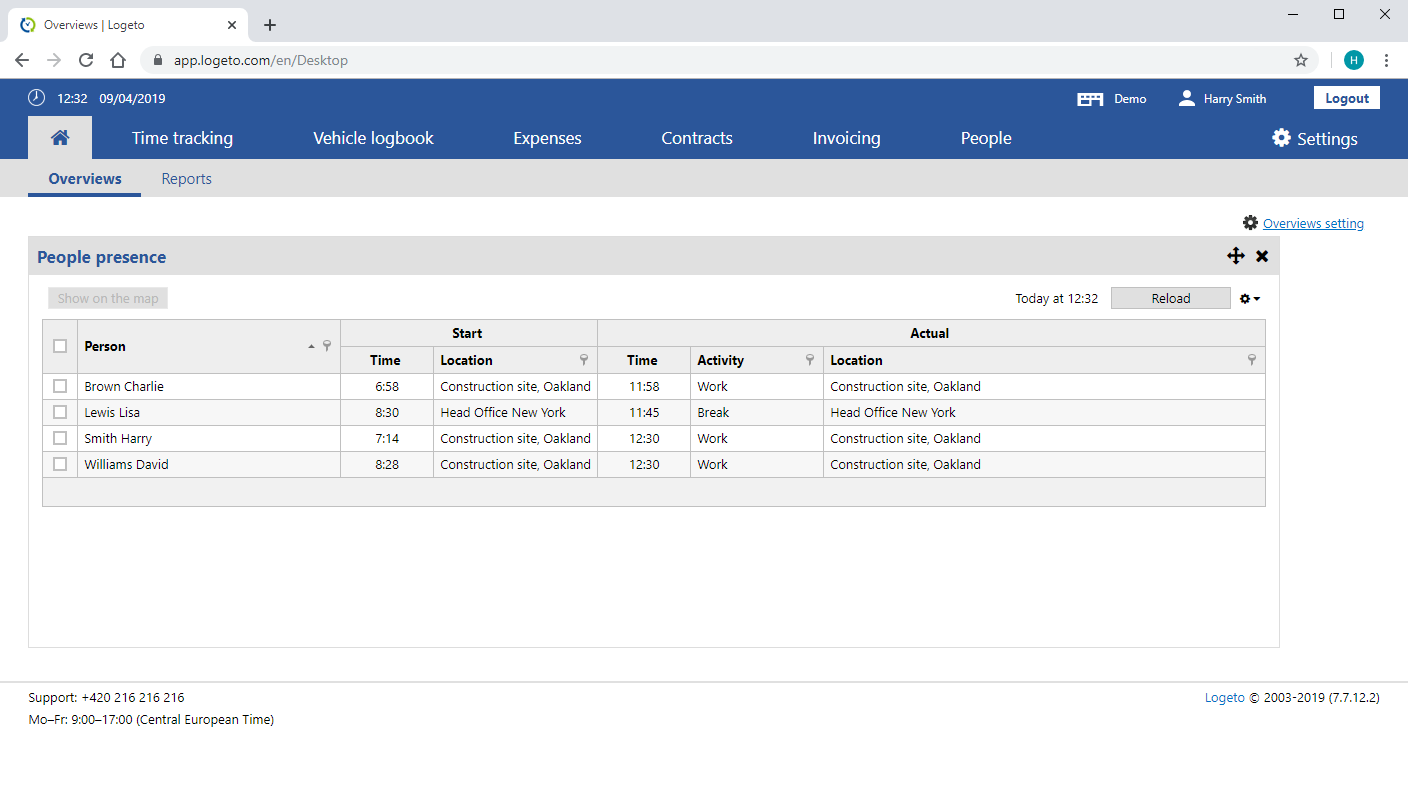1408x797 pixels.
Task: Click the Demo company name
Action: (1130, 99)
